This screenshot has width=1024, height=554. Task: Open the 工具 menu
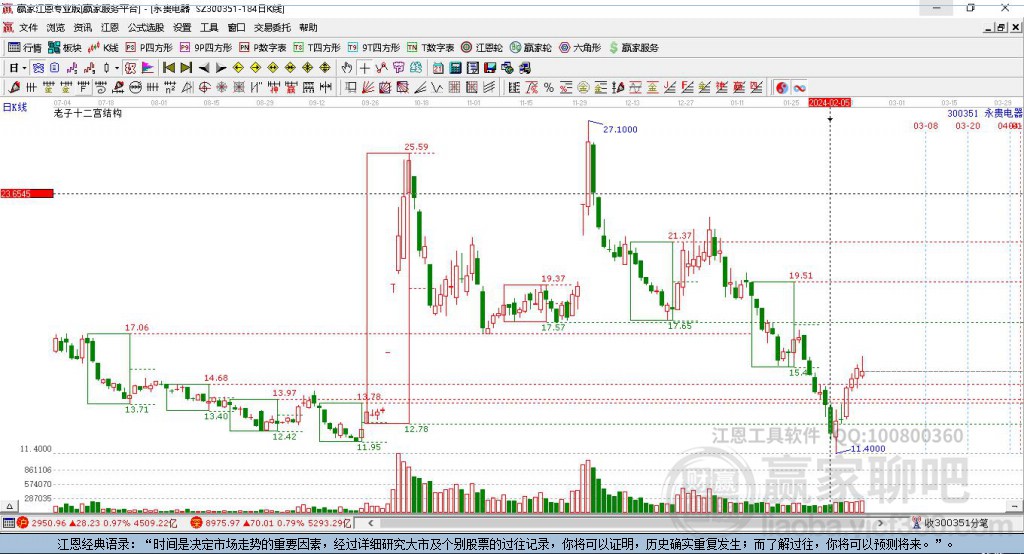coord(209,27)
